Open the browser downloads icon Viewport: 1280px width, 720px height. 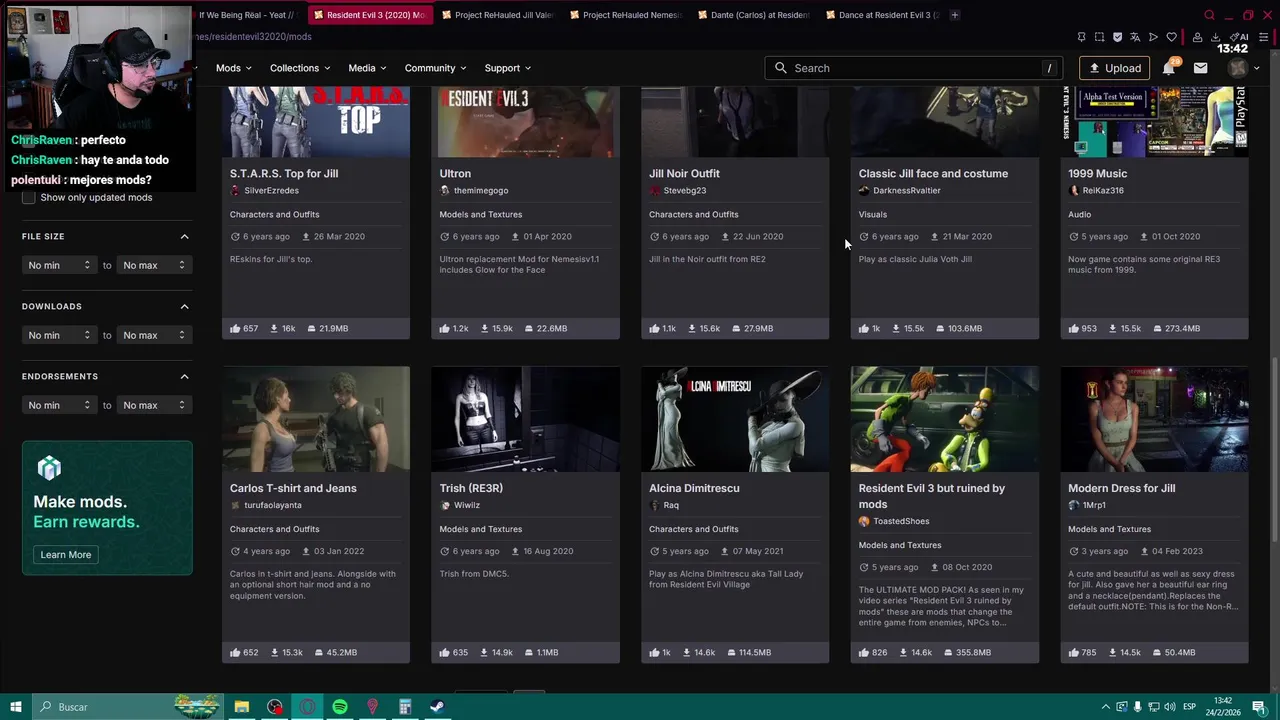pos(1215,37)
